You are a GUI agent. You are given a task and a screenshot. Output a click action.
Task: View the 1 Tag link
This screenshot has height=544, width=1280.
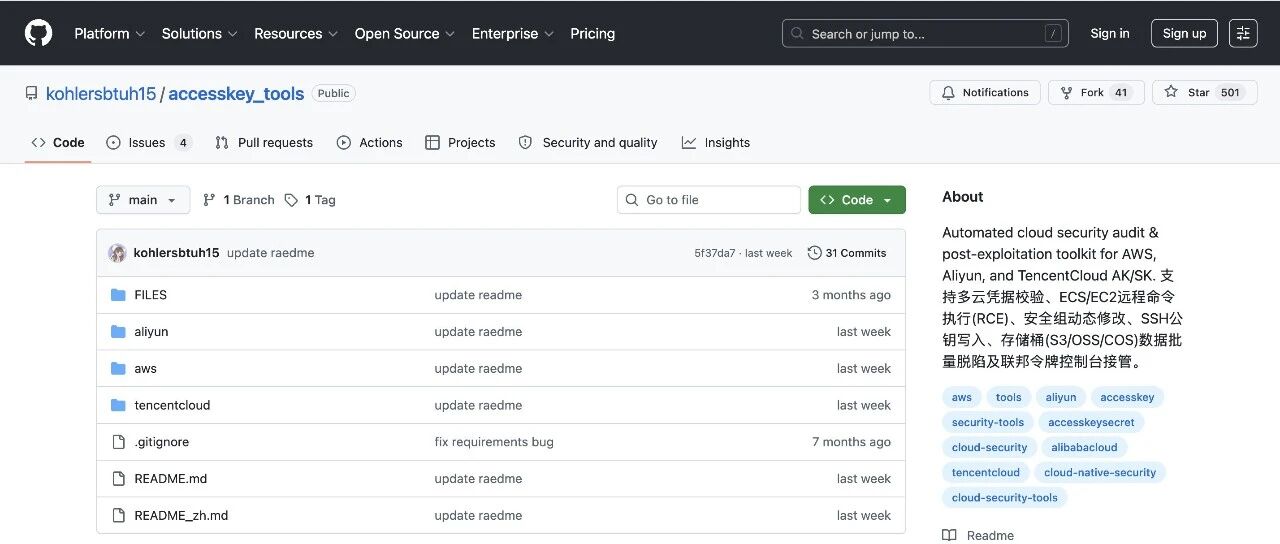coord(310,200)
